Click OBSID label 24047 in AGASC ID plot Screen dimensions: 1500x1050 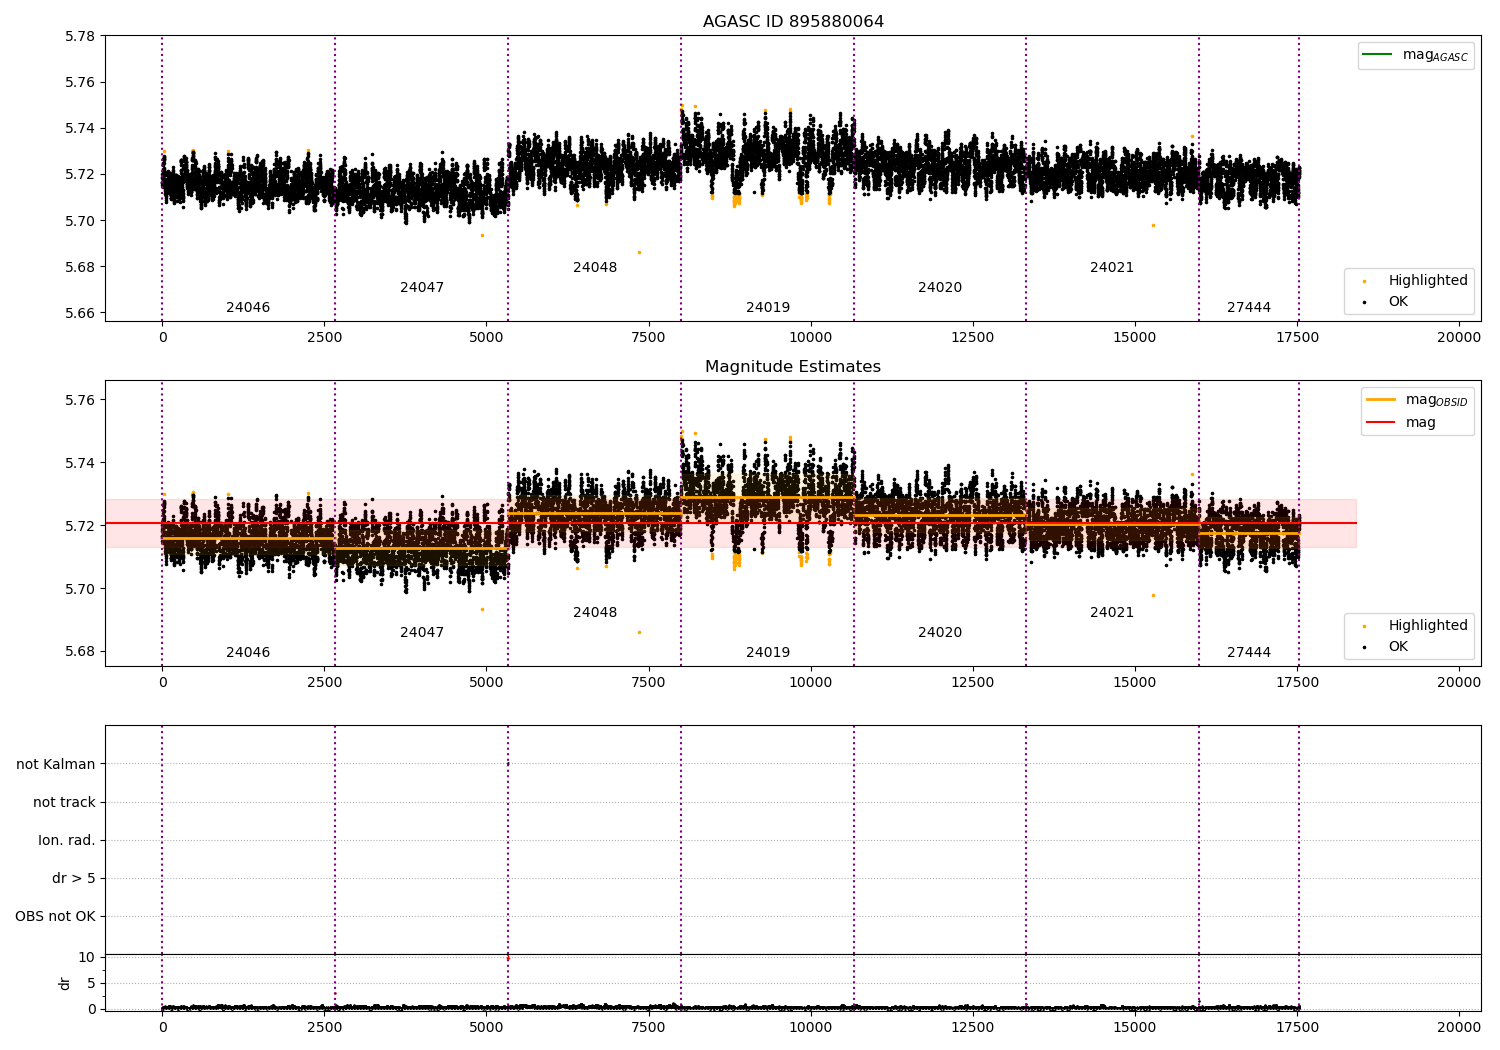tap(422, 288)
